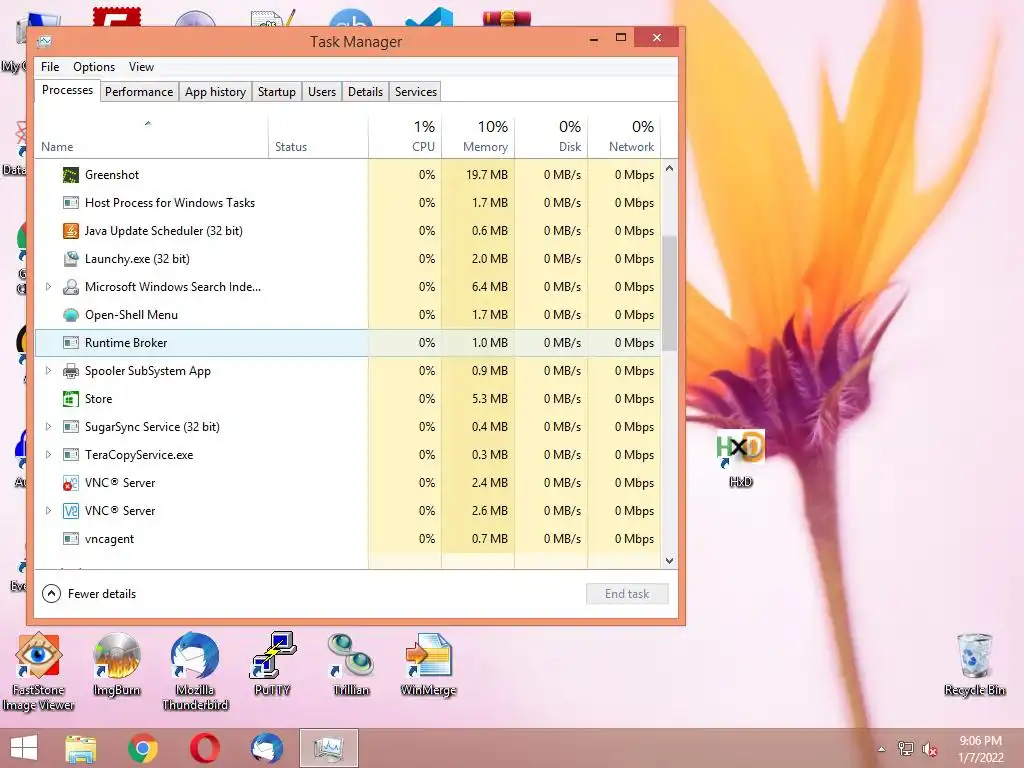Open the Recycle Bin
The width and height of the screenshot is (1024, 768).
coord(975,665)
